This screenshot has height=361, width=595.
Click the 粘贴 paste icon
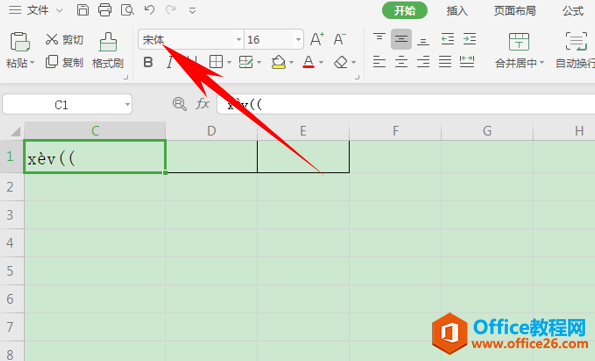coord(20,41)
